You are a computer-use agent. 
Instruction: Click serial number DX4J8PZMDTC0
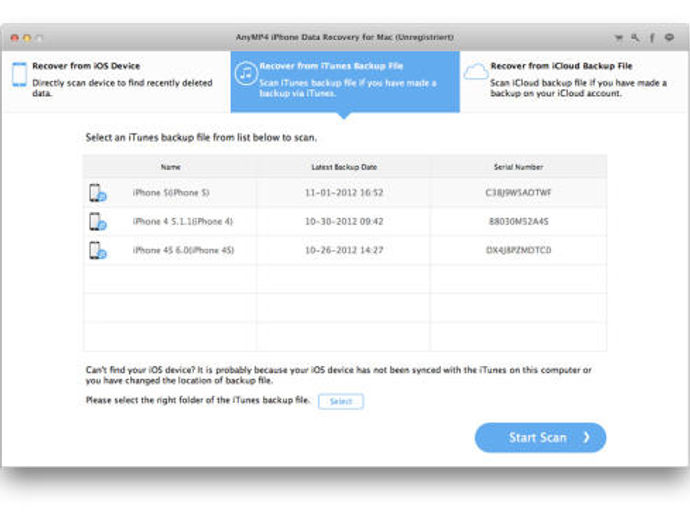pos(518,250)
